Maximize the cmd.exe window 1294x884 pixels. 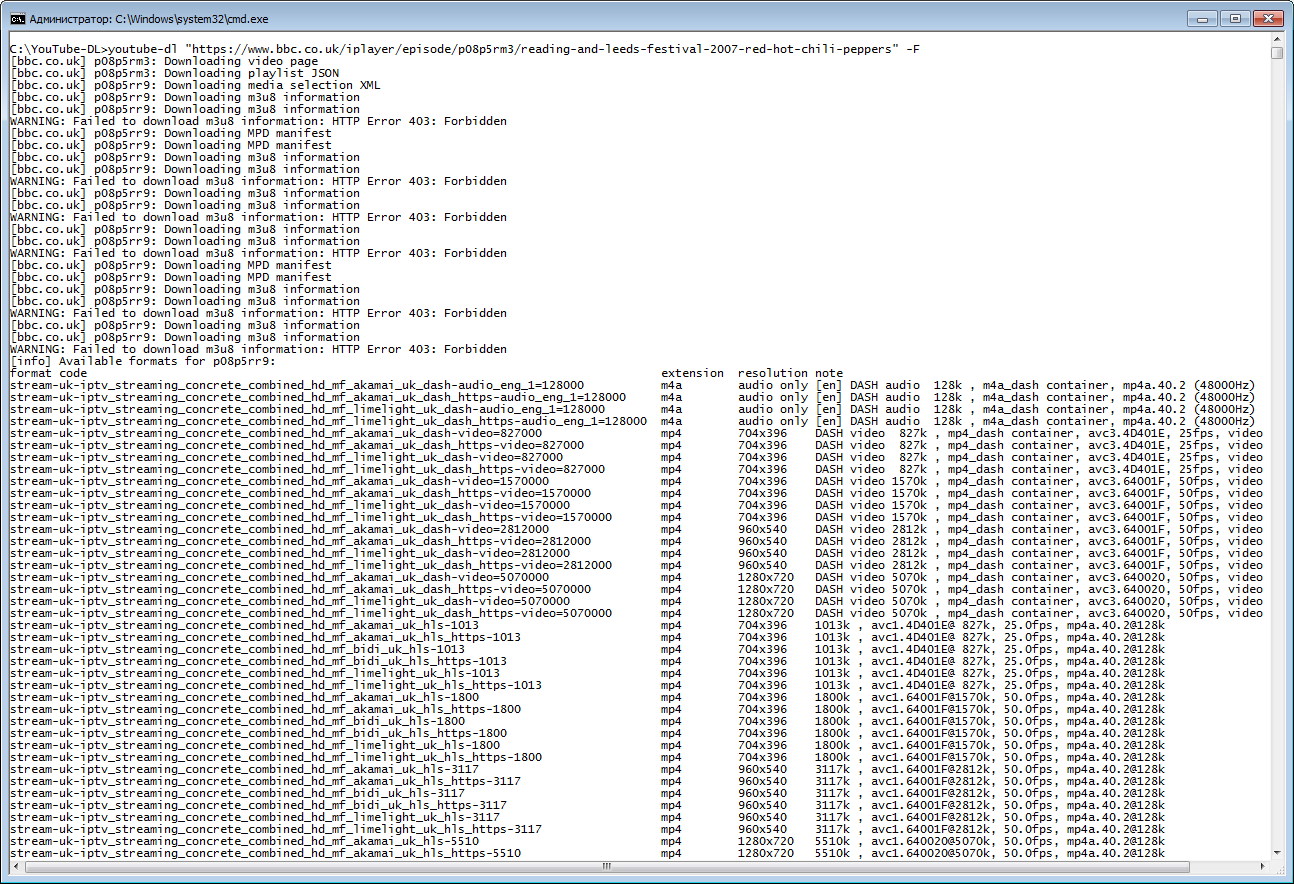1235,18
